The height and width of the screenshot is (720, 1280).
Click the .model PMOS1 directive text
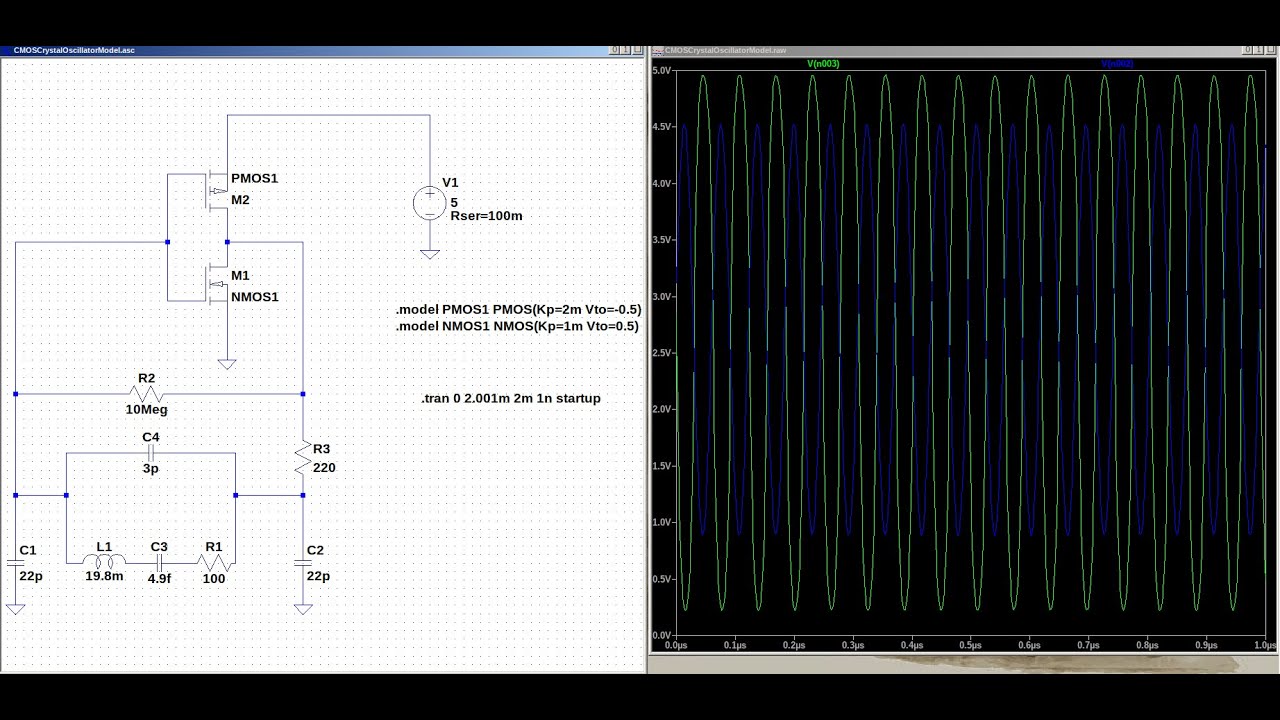(518, 310)
